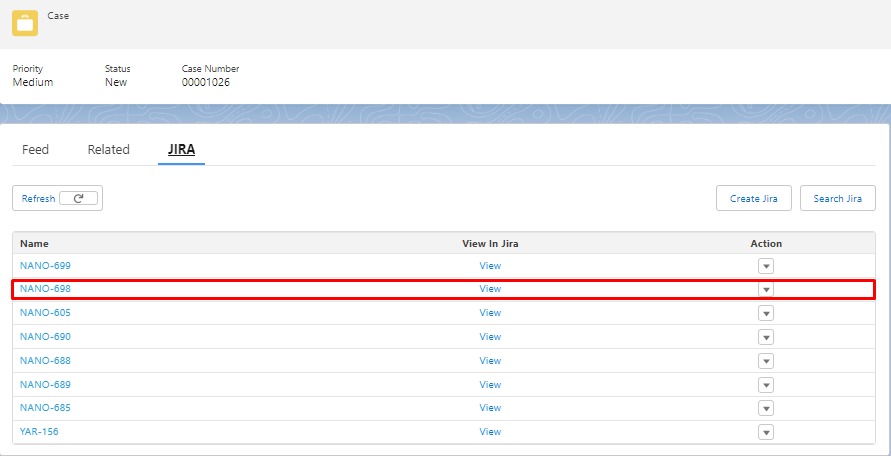Open the NANO-699 issue link

pyautogui.click(x=45, y=266)
